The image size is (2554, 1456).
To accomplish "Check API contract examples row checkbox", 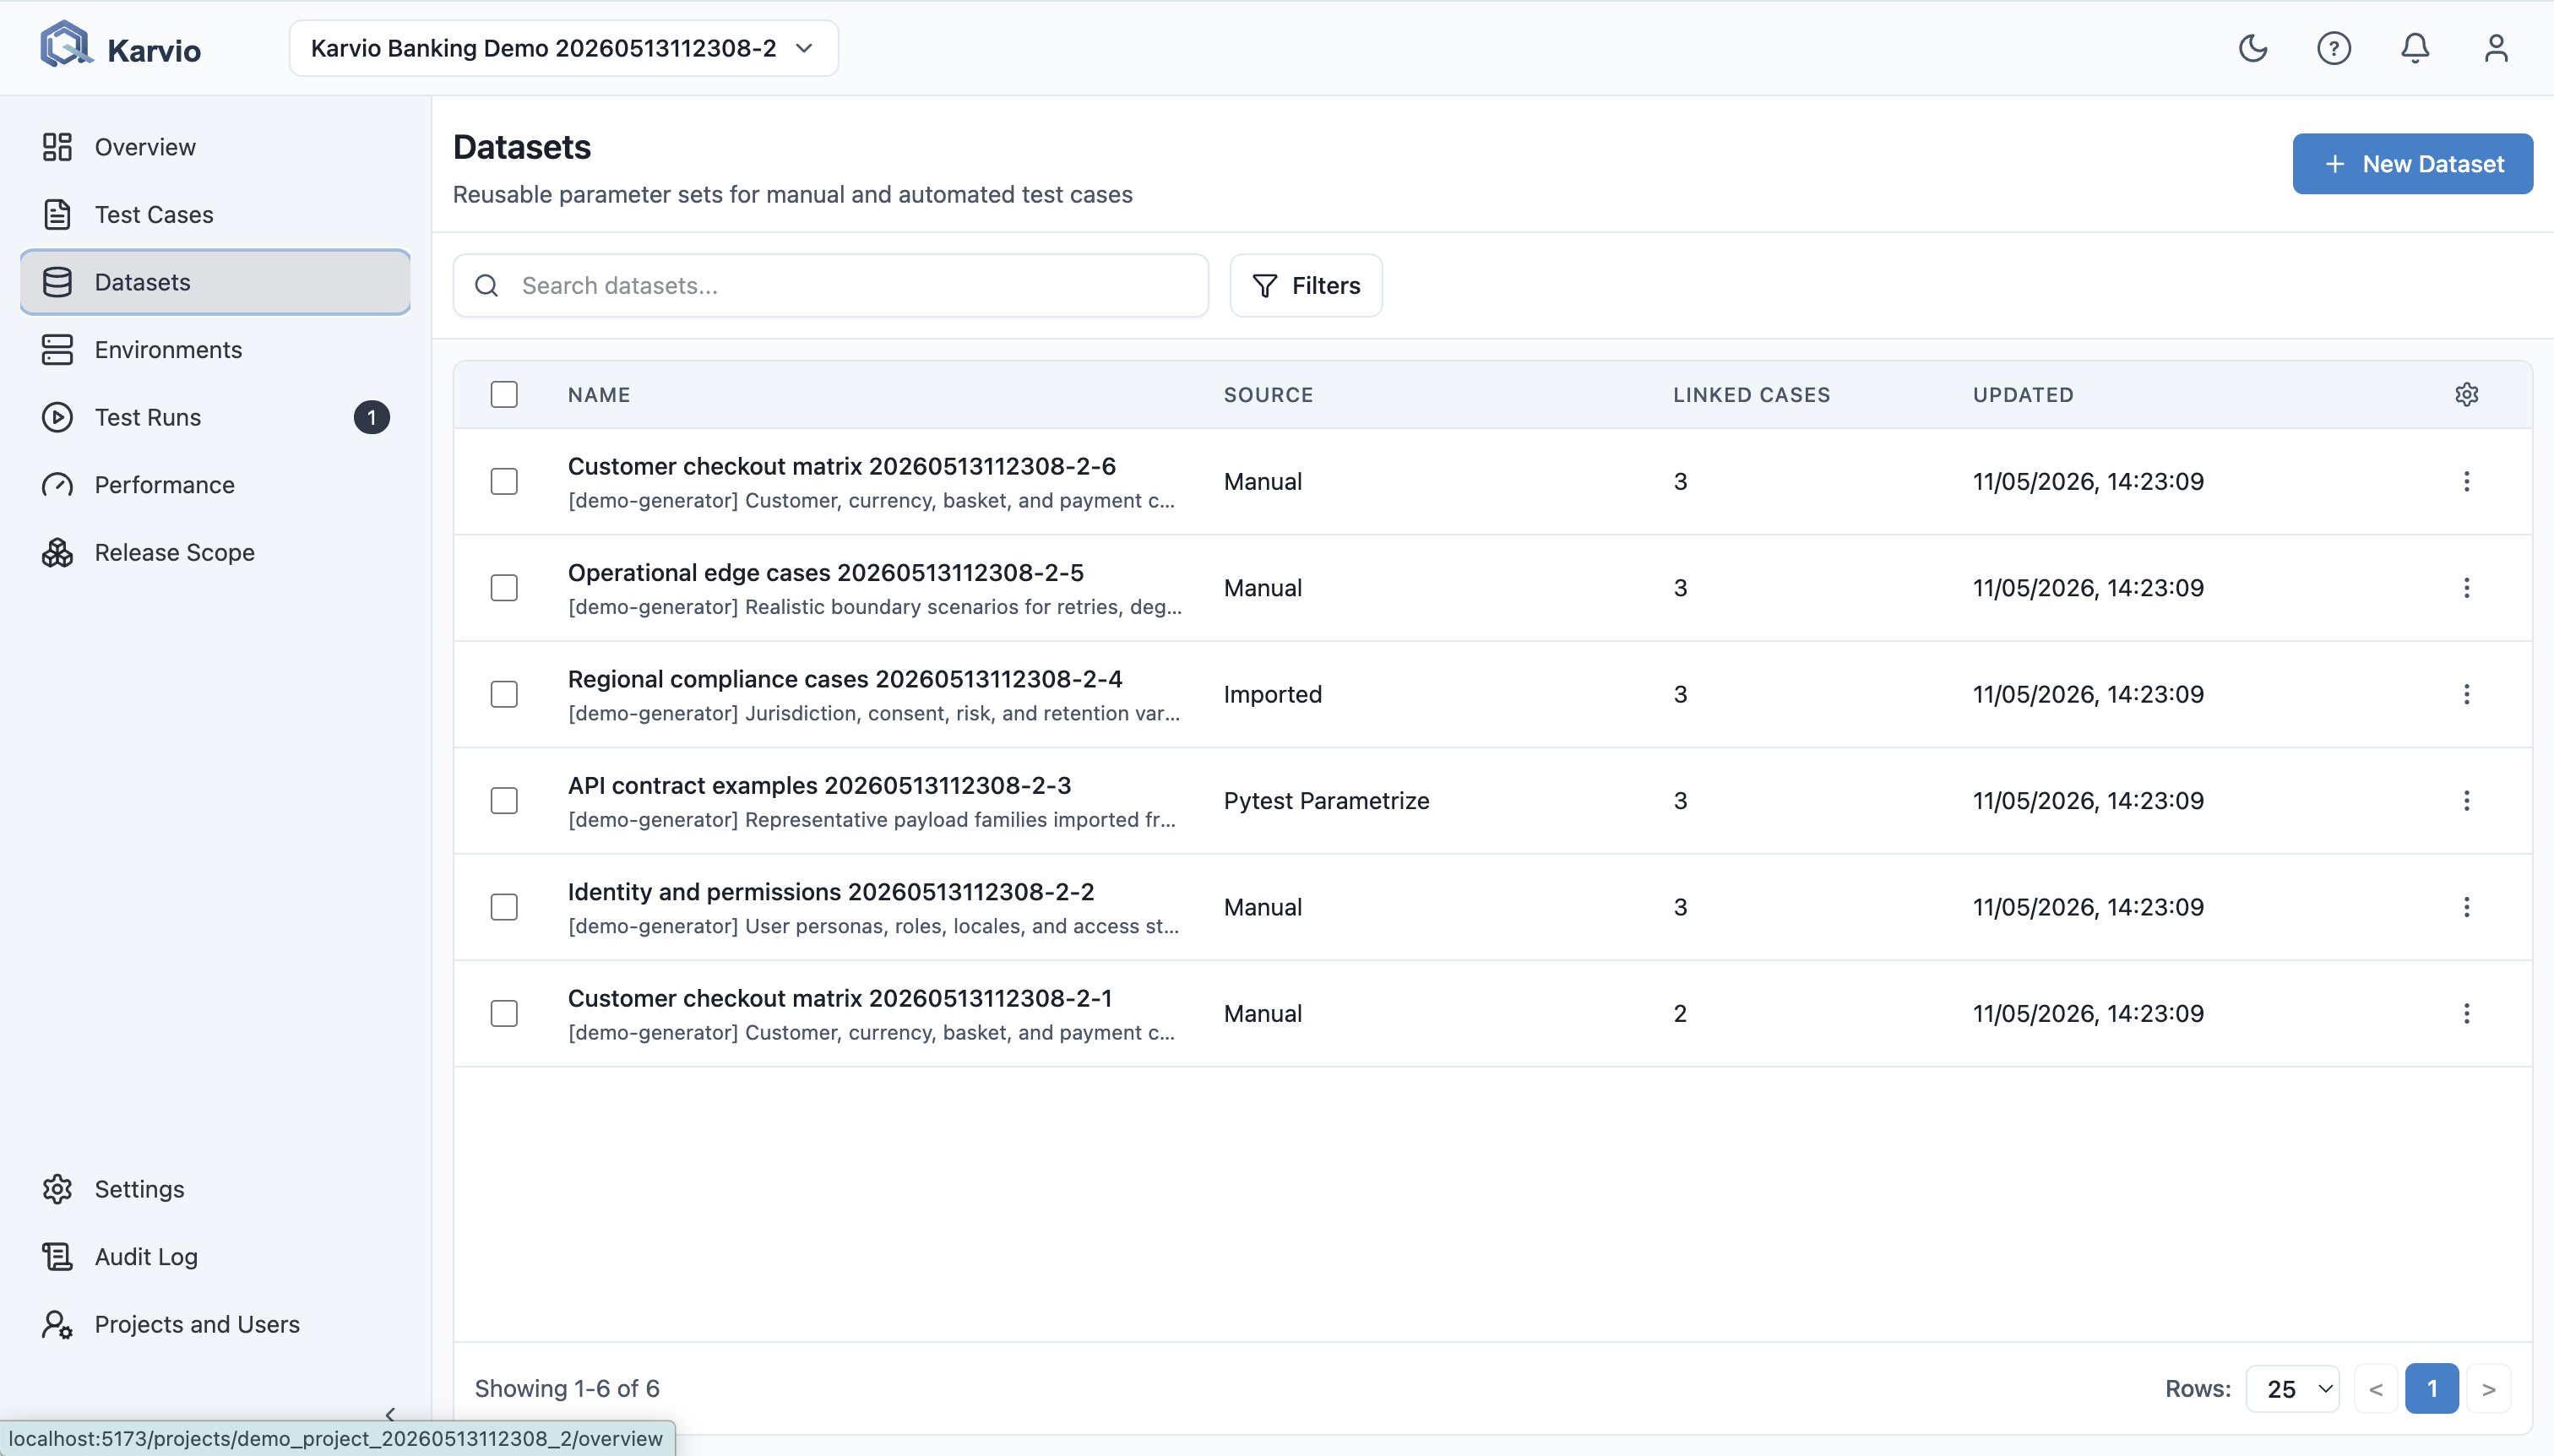I will (x=504, y=801).
